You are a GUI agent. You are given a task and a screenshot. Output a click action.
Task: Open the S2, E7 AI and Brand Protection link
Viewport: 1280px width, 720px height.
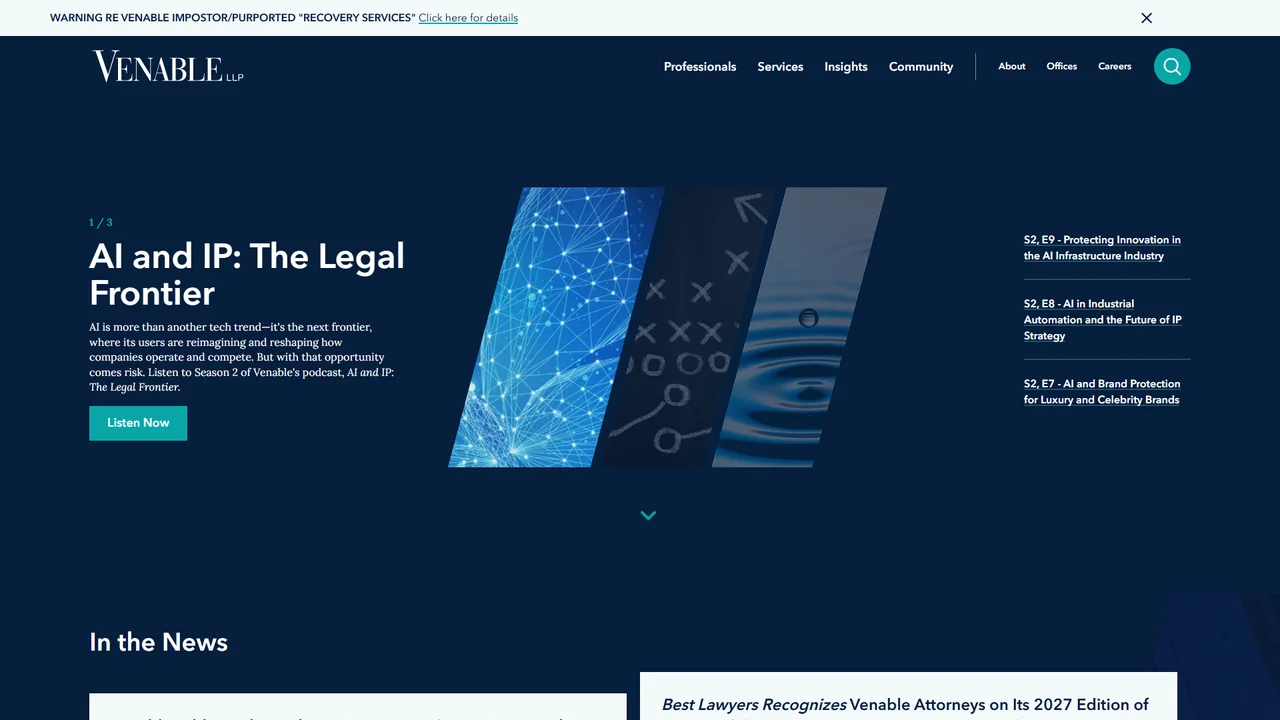point(1102,392)
